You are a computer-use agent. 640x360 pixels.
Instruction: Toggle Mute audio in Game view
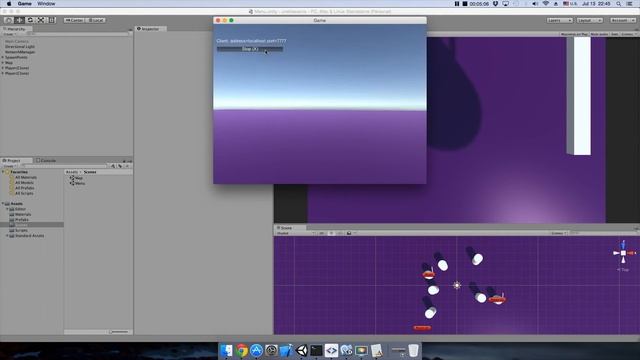(599, 34)
